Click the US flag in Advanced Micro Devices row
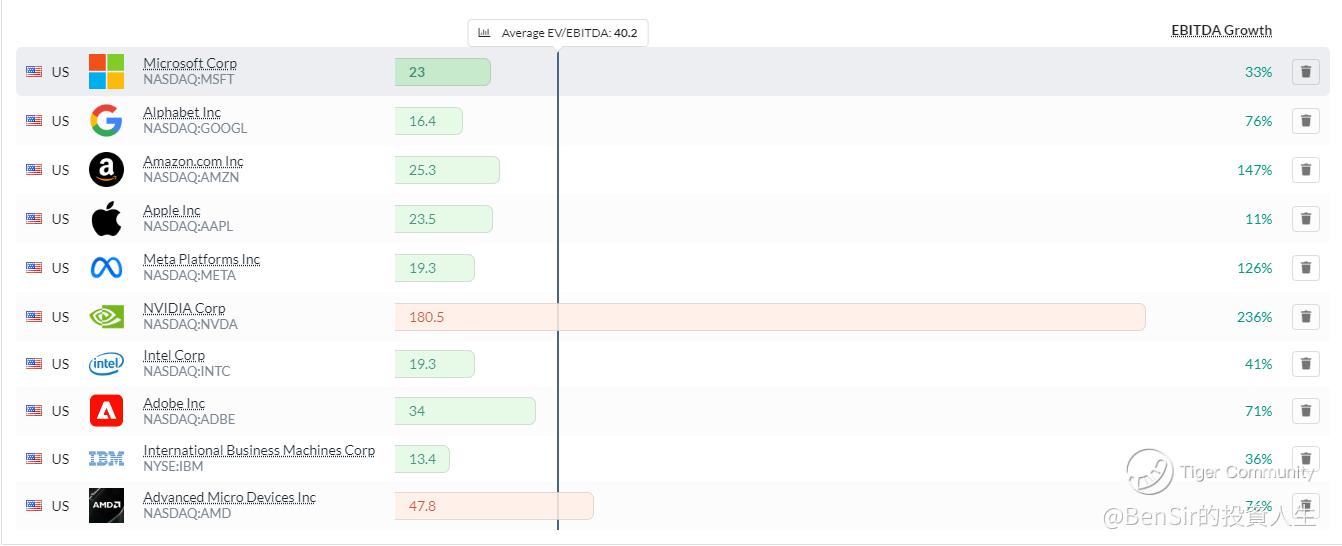Screen dimensions: 1342x546 click(x=34, y=506)
